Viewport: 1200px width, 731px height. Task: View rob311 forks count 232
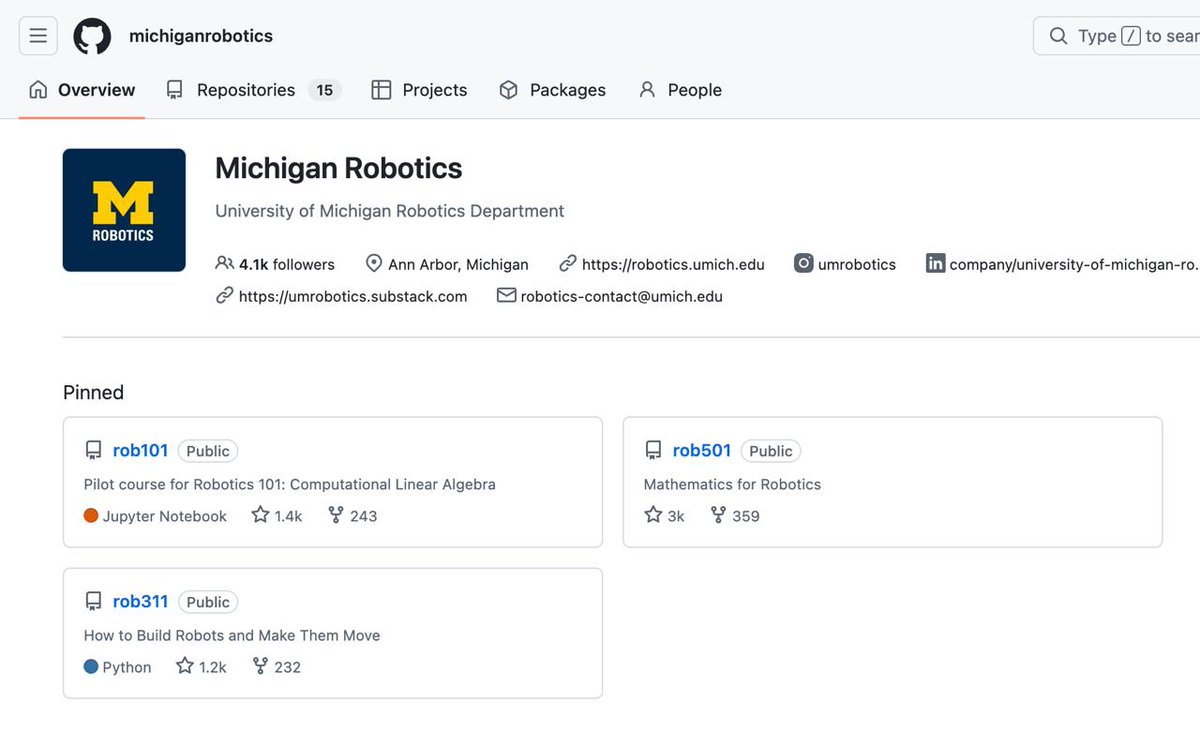(x=276, y=667)
